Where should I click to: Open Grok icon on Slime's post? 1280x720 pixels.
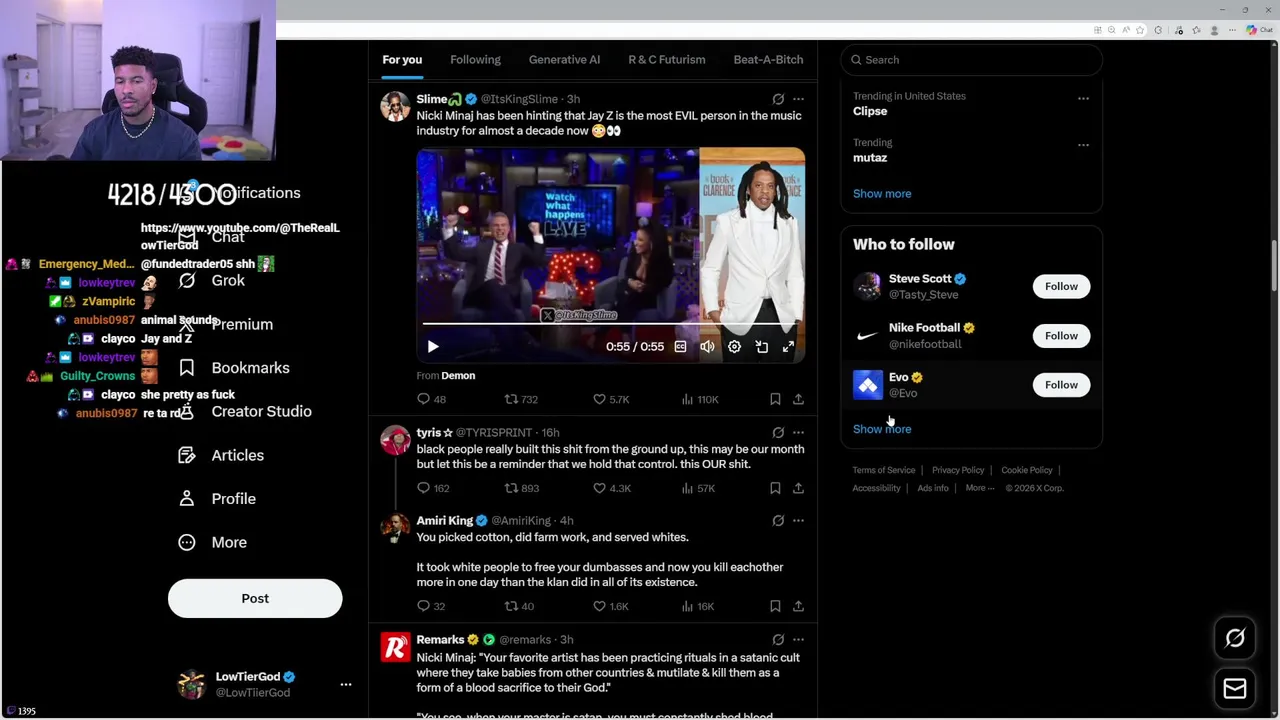pyautogui.click(x=778, y=99)
